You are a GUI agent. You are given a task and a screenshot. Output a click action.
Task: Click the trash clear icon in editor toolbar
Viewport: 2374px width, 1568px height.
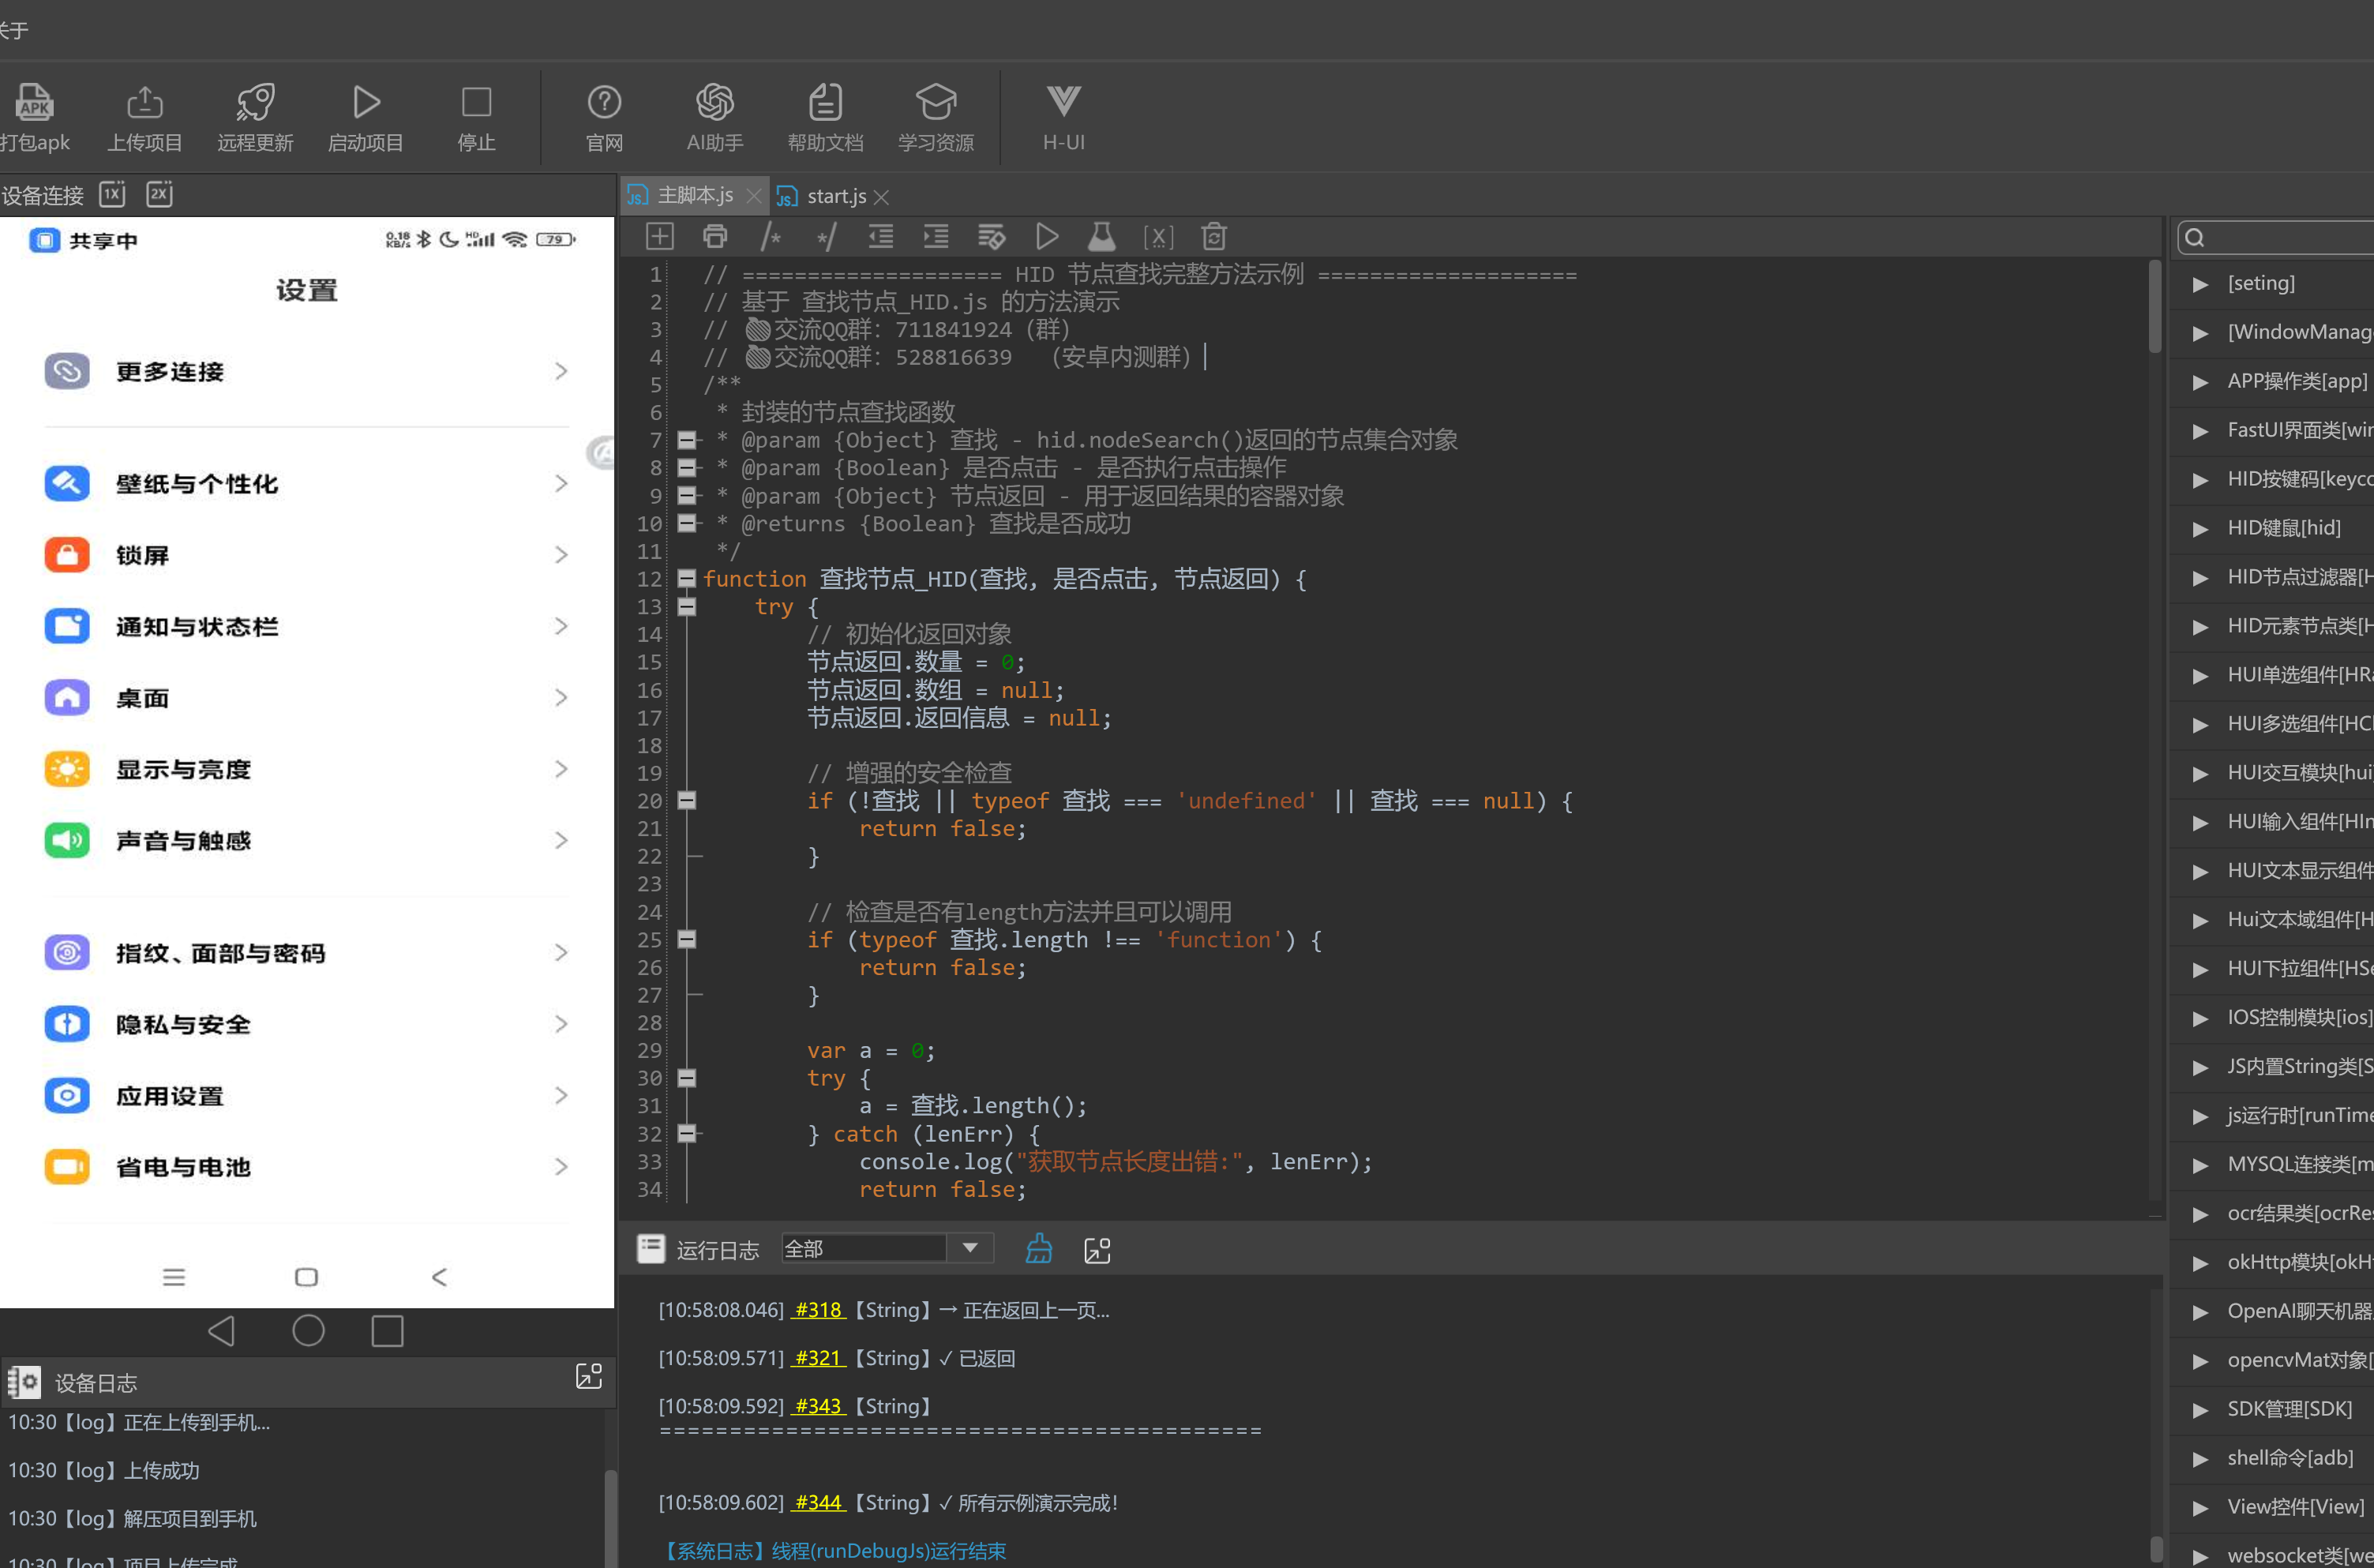(1214, 237)
